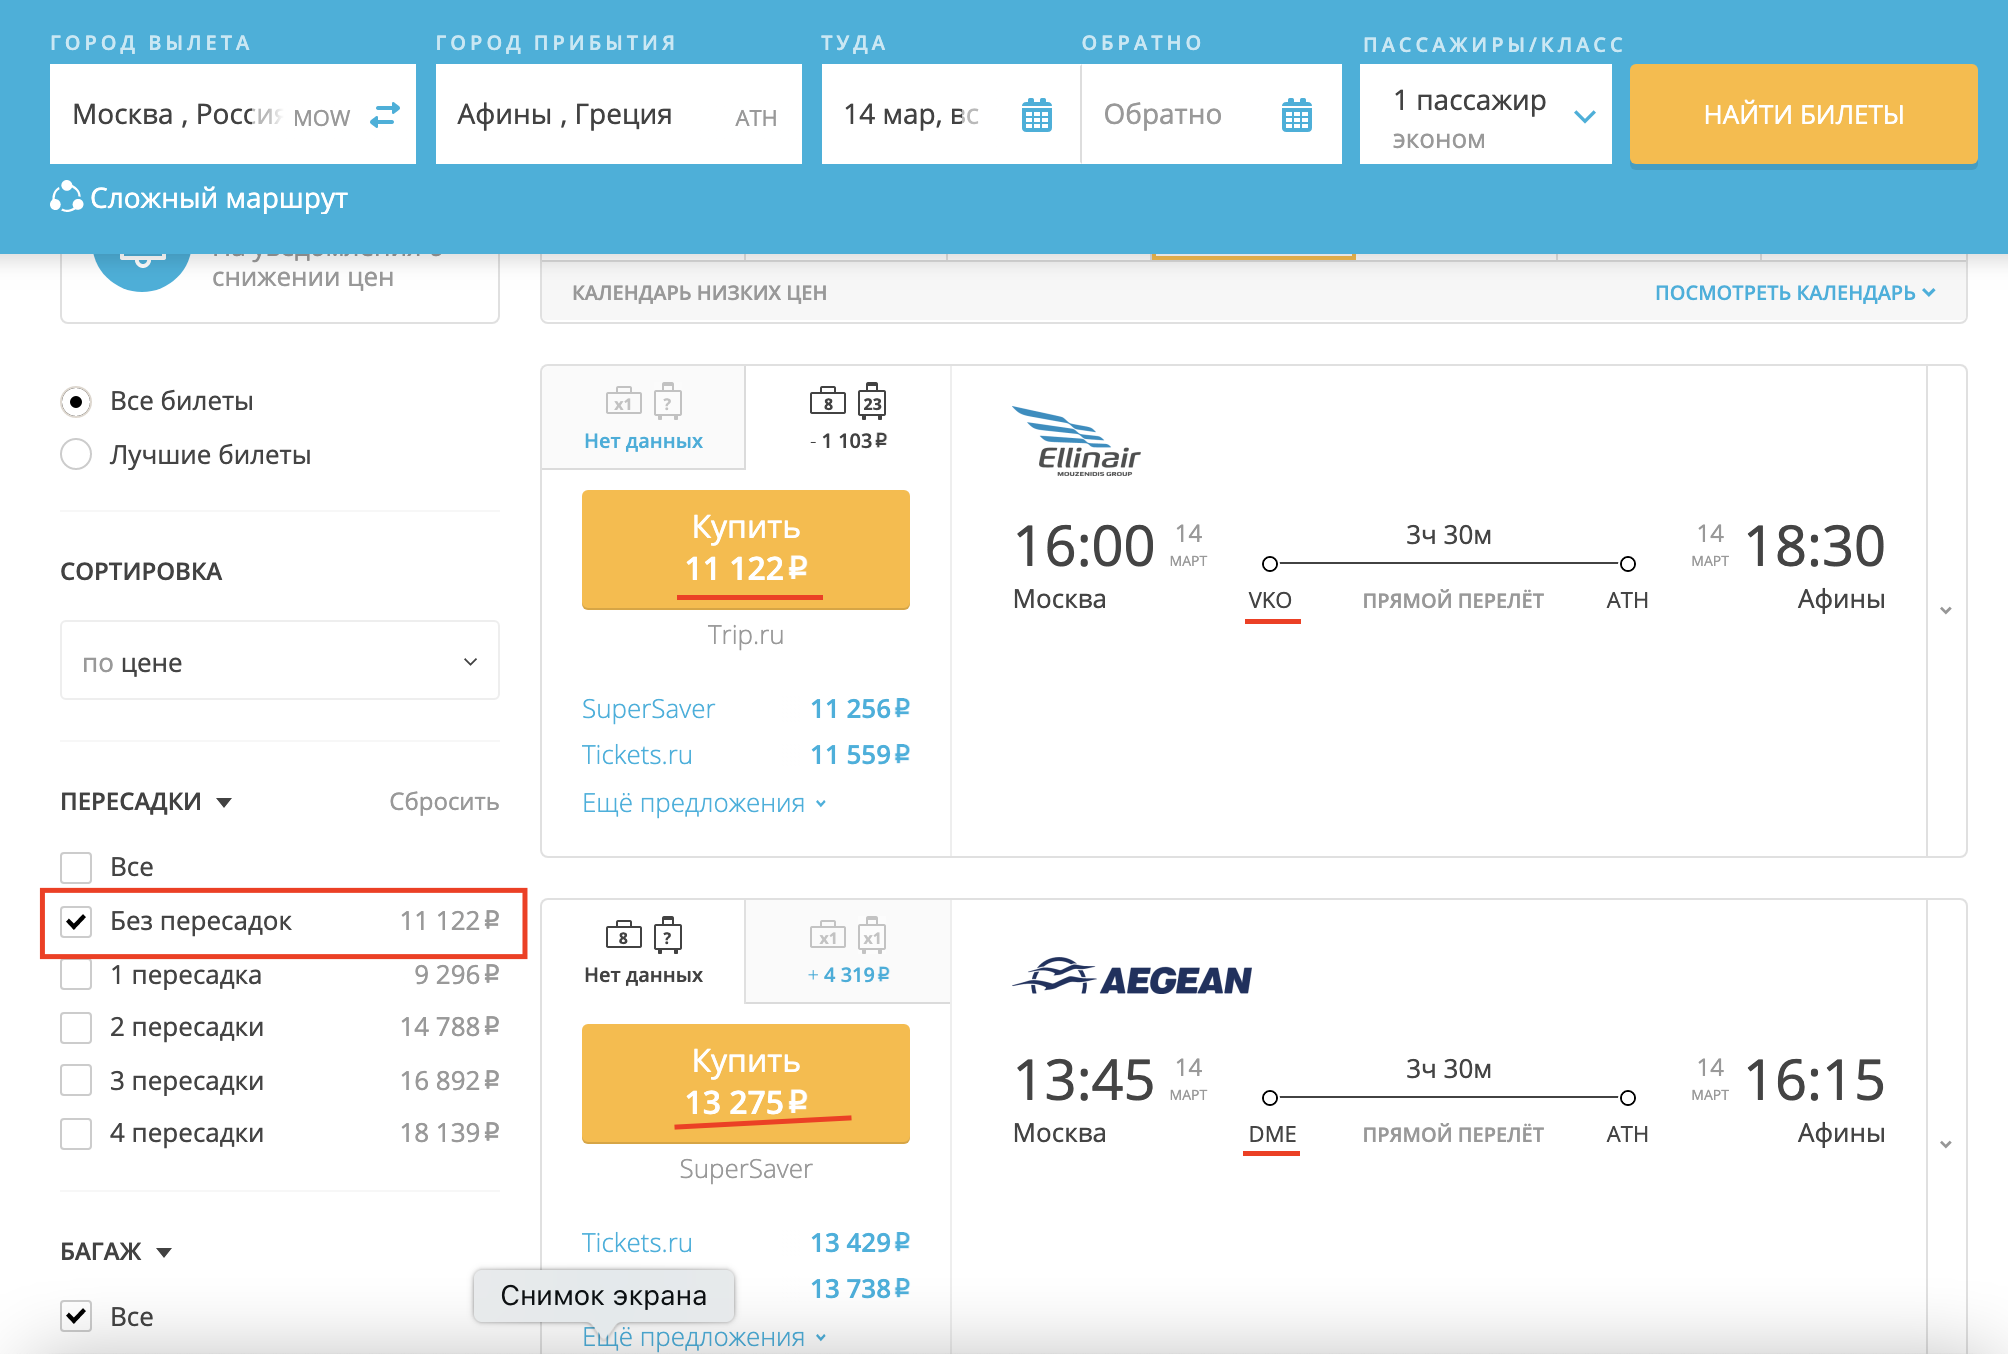Click the complex route icon
2008x1354 pixels.
(66, 197)
